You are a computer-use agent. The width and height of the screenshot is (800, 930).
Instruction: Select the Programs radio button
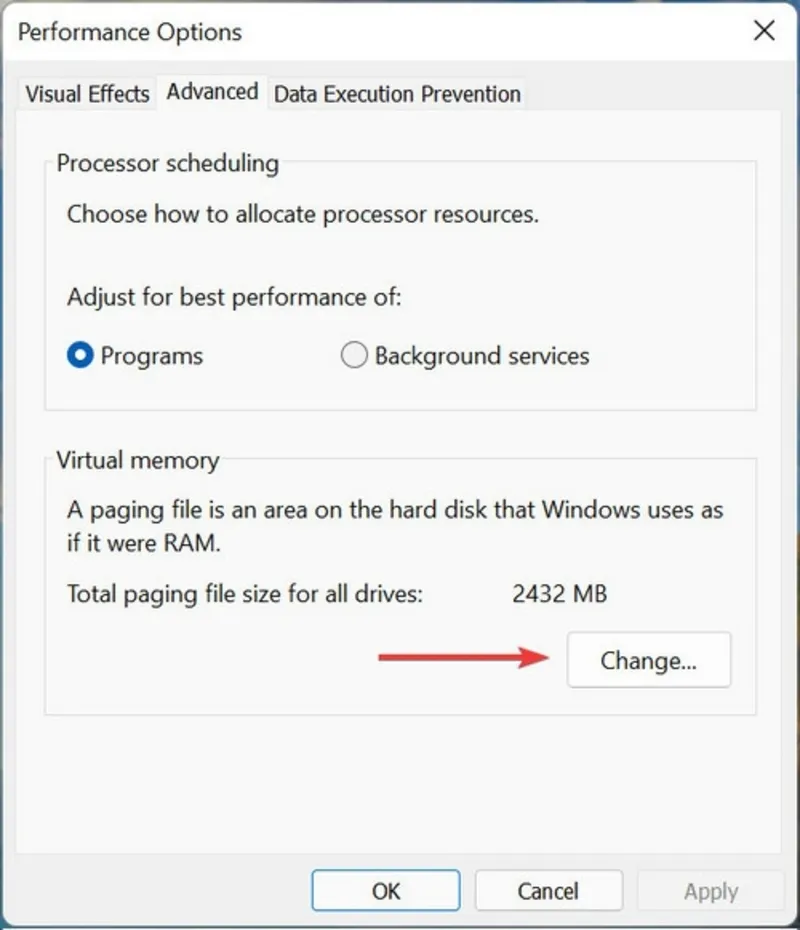(x=80, y=355)
